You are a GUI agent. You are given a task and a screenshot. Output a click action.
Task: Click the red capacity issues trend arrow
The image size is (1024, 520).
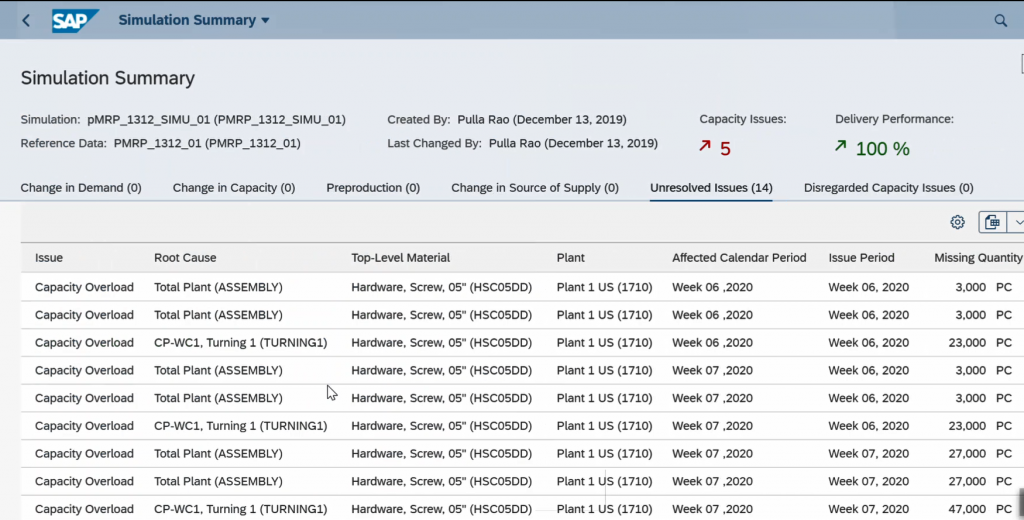pos(705,146)
